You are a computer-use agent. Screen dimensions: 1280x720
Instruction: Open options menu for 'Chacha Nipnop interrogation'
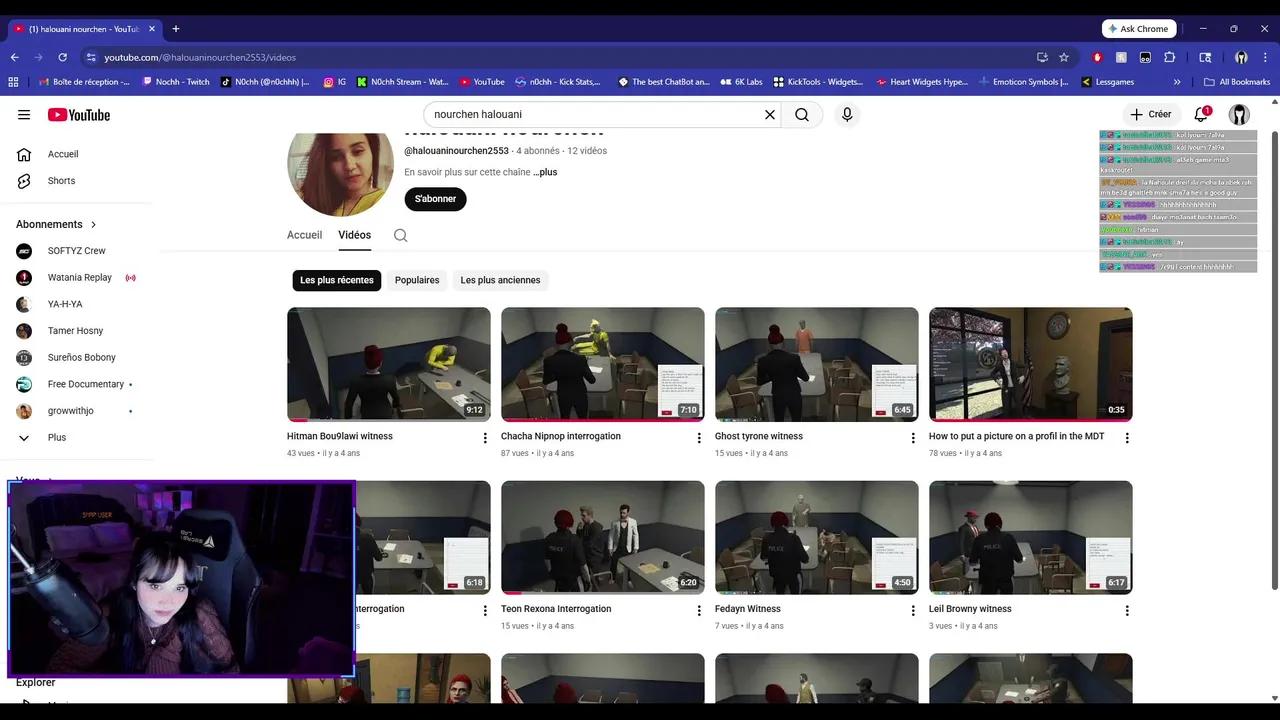point(699,437)
